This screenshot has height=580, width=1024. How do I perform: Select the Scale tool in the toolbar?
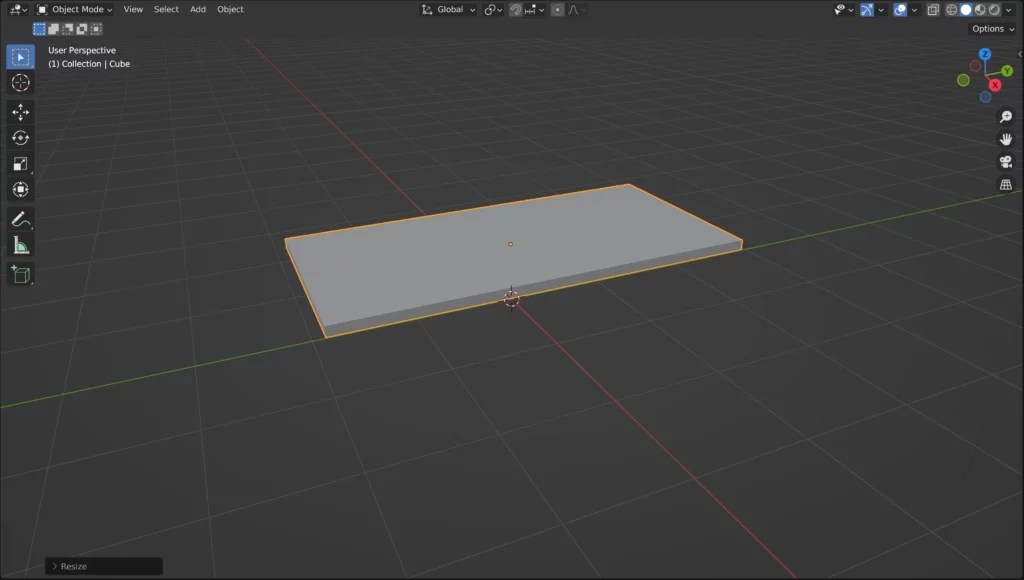[x=20, y=164]
